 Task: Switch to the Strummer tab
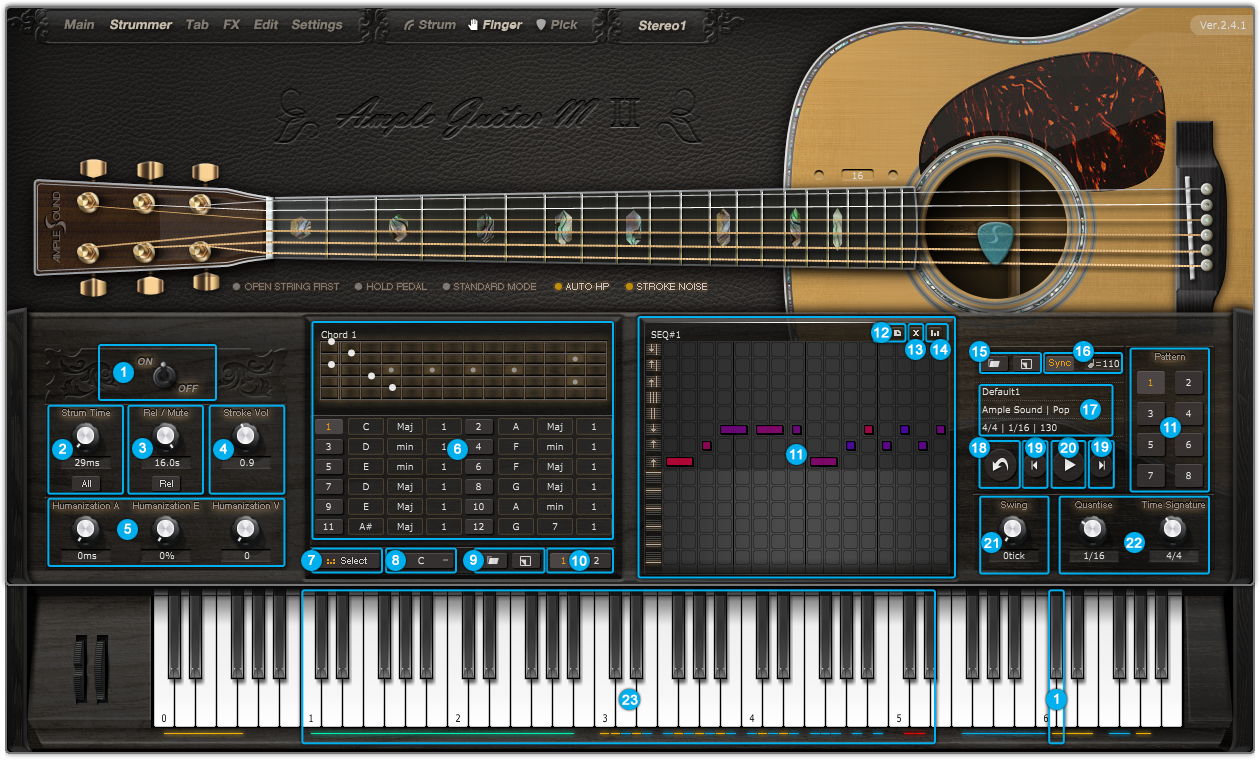pos(140,25)
